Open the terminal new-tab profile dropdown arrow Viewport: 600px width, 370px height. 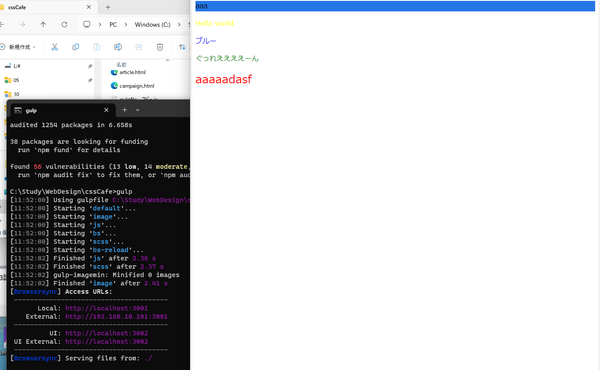137,110
